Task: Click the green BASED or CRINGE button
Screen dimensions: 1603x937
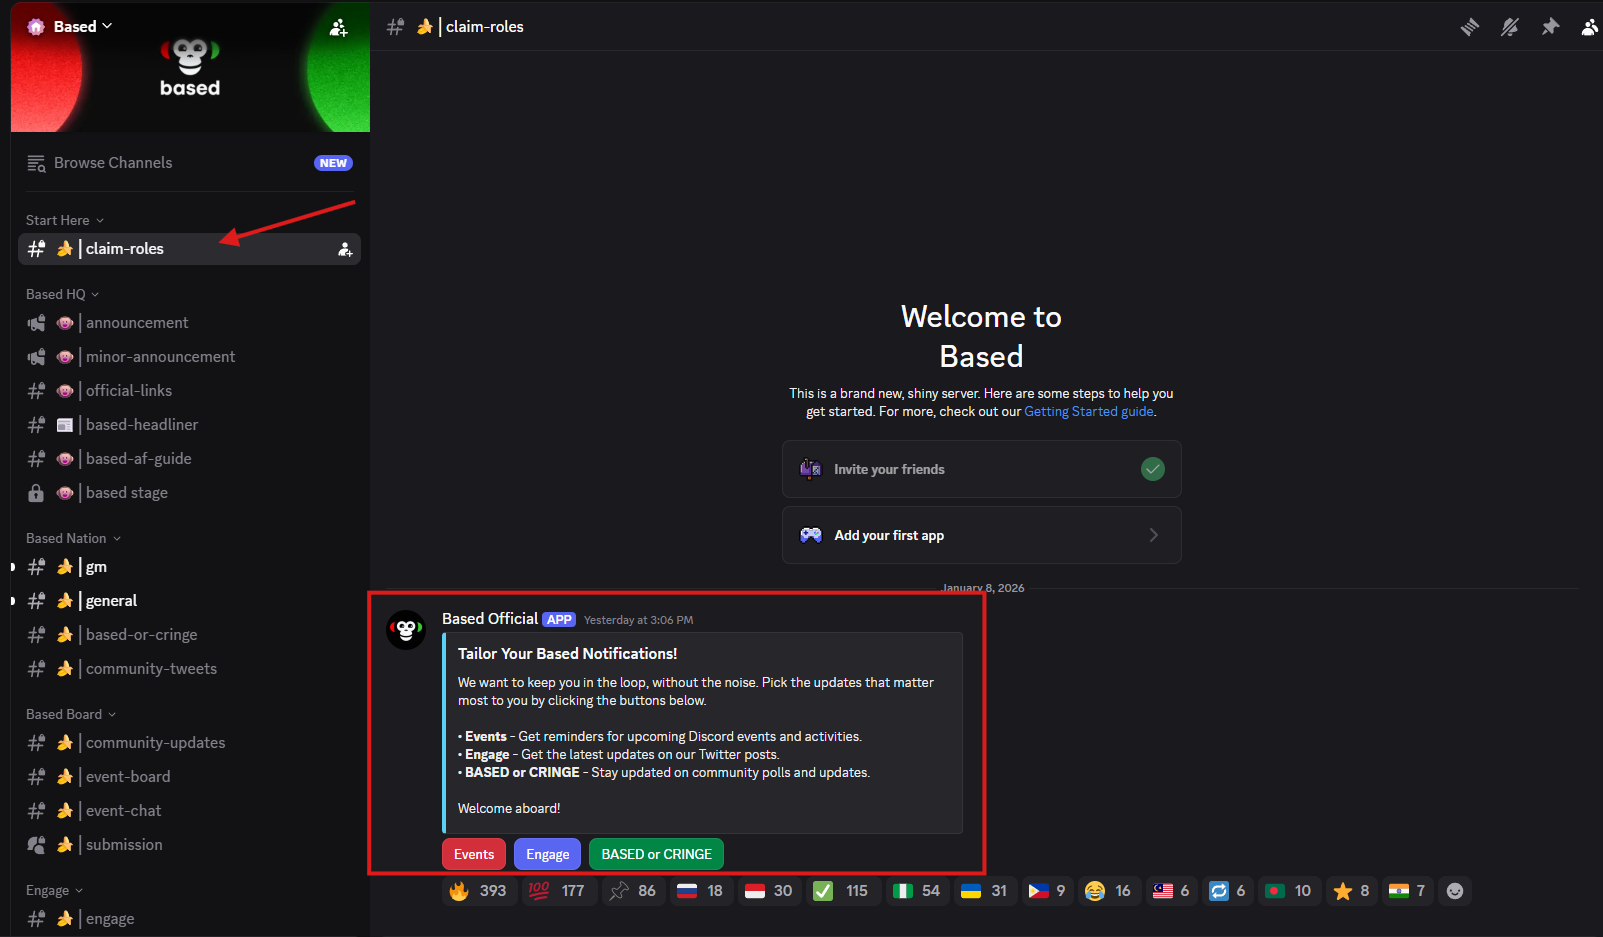Action: click(x=656, y=854)
